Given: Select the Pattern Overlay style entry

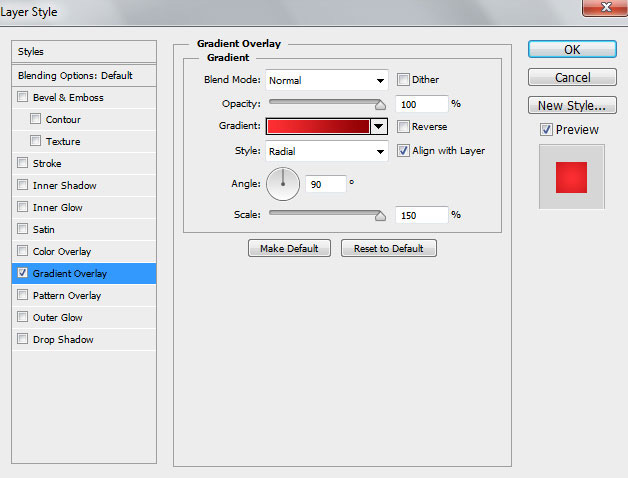Looking at the screenshot, I should 84,296.
